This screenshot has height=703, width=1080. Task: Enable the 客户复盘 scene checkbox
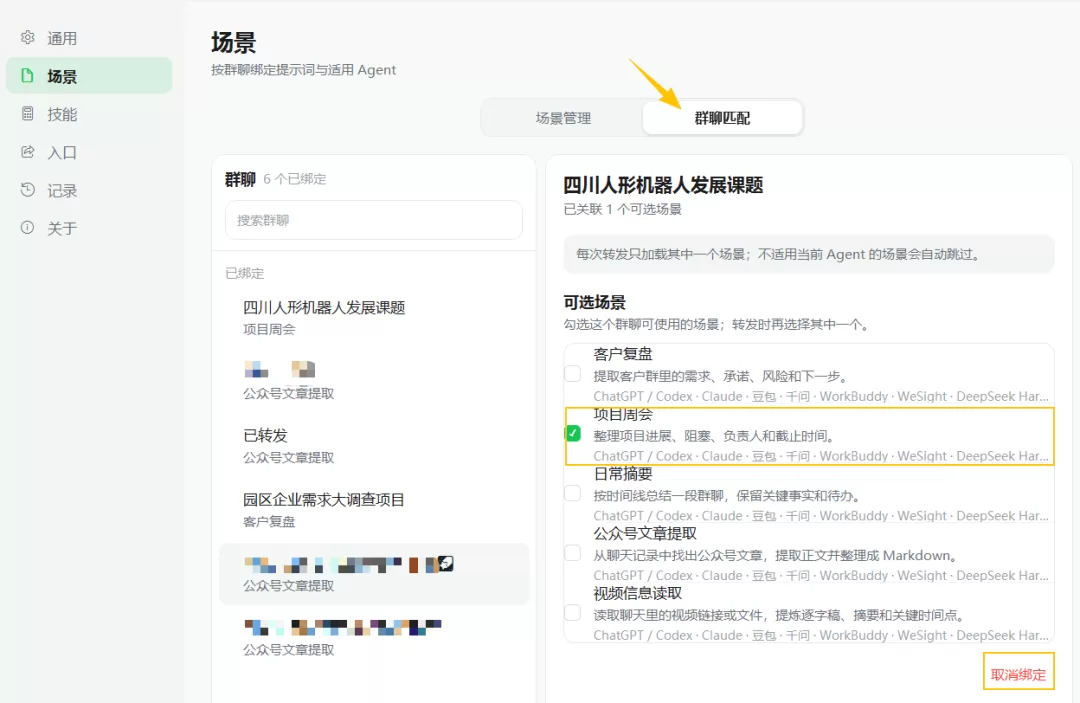[572, 374]
